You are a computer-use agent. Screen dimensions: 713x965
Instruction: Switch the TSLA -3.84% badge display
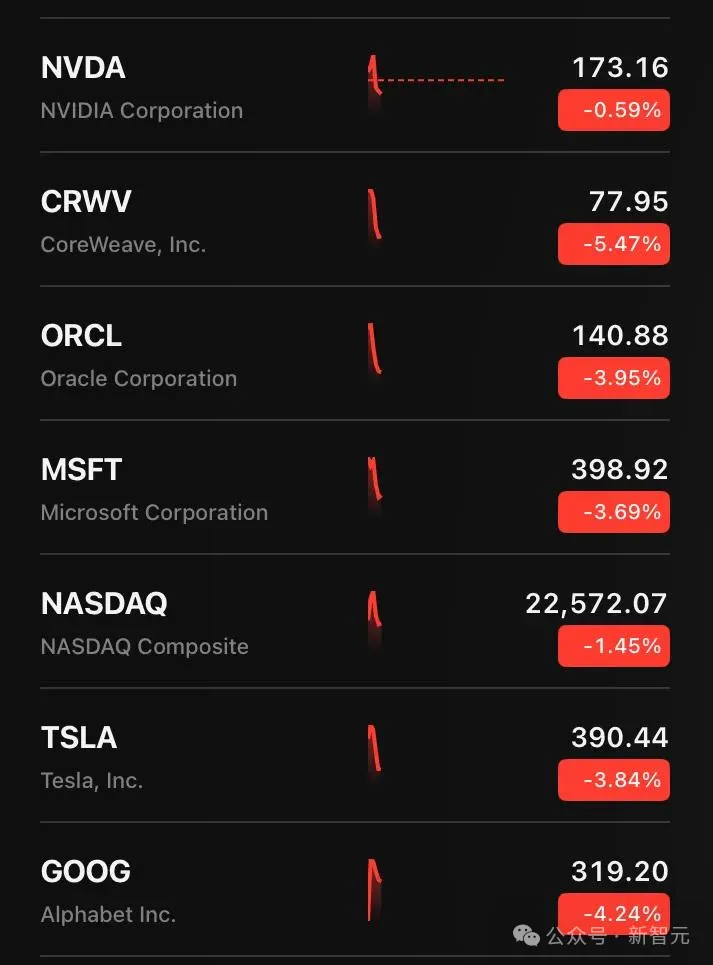click(x=613, y=780)
